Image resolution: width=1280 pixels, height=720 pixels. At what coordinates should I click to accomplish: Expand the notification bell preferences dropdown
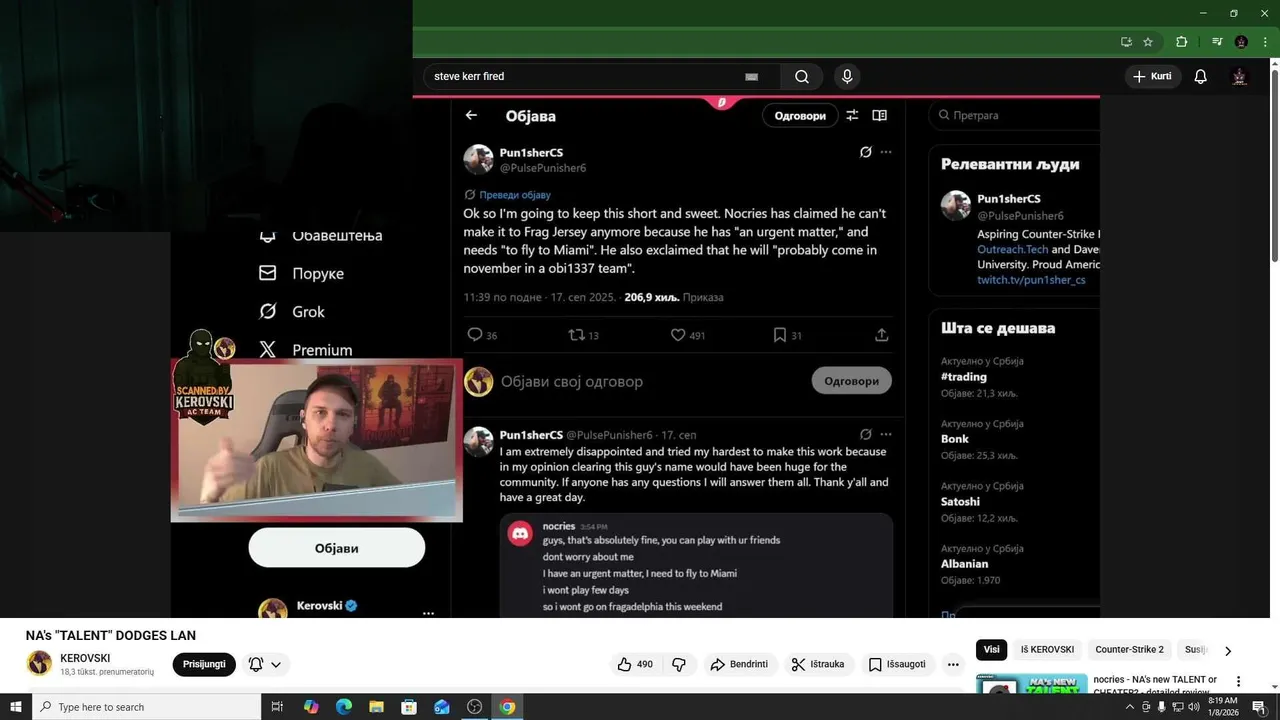point(265,664)
